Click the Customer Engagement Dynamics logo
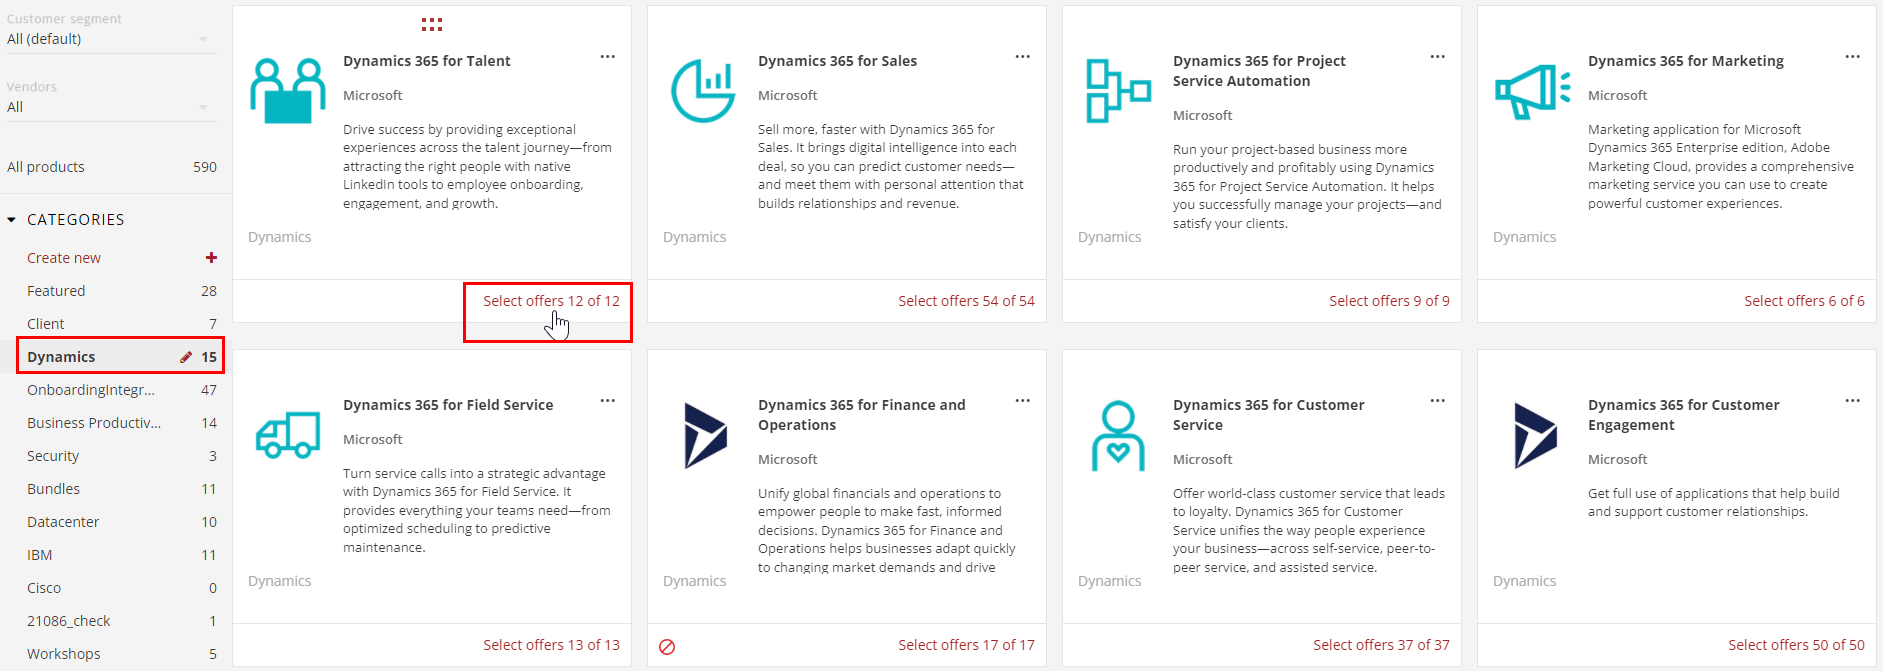The height and width of the screenshot is (671, 1883). pos(1535,435)
